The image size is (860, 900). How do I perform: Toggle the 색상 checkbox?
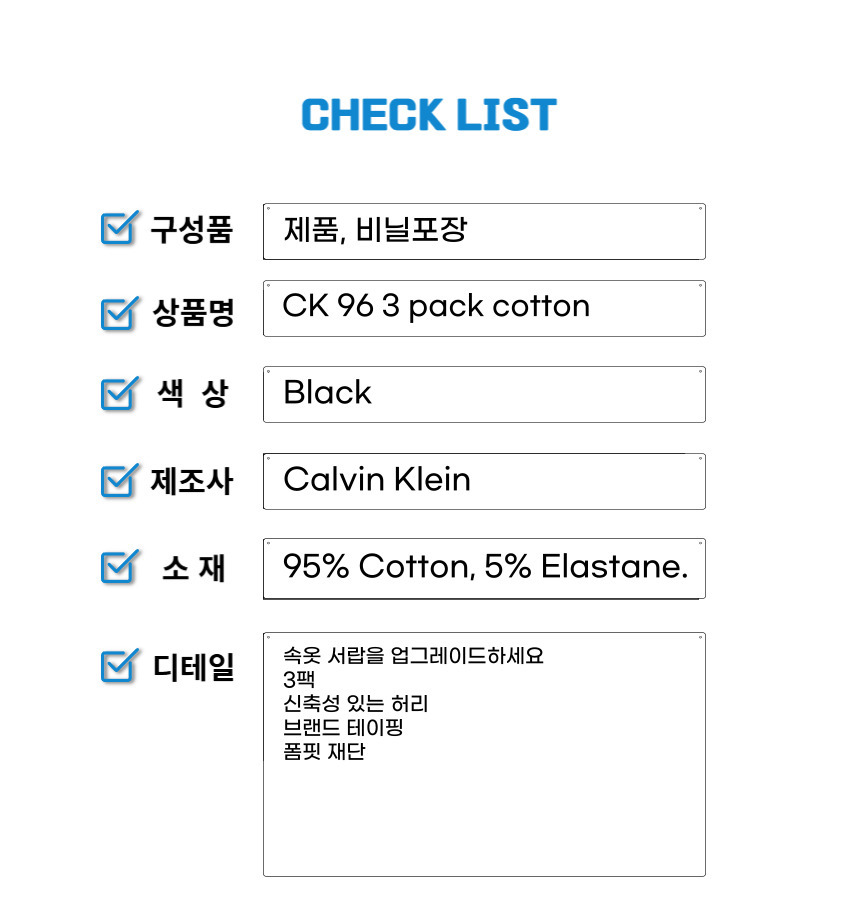coord(118,393)
